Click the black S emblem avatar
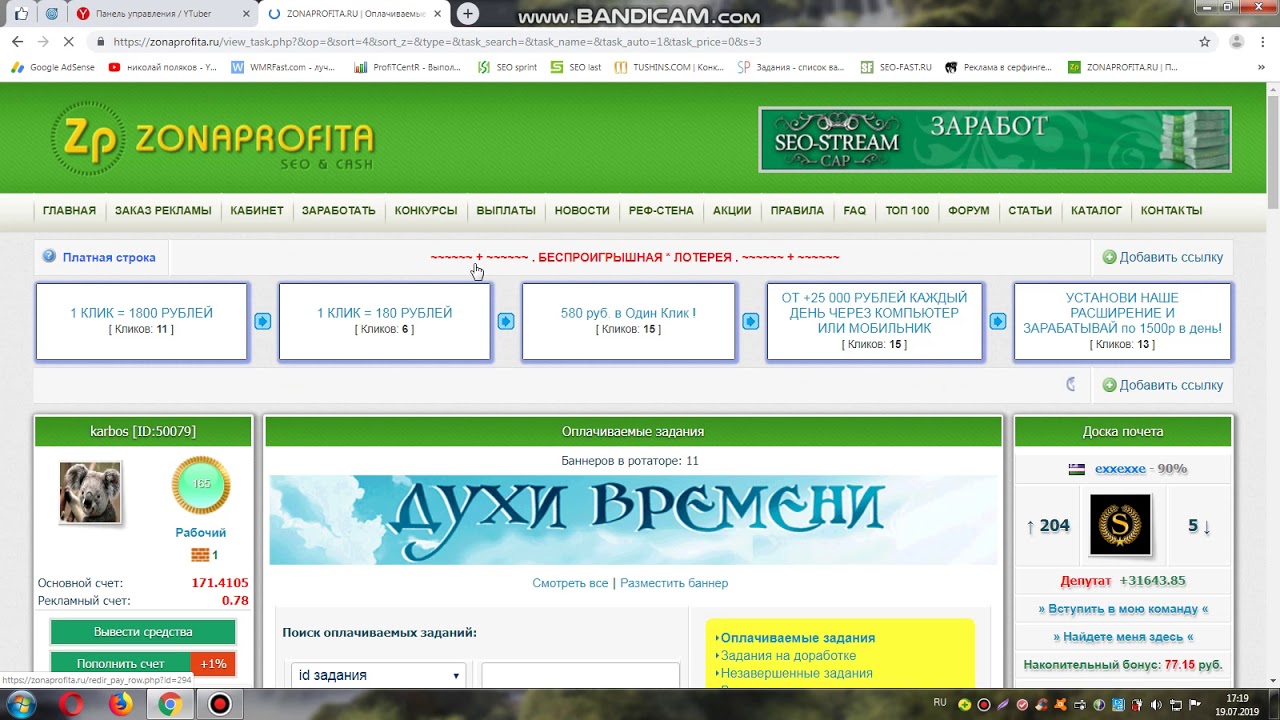The height and width of the screenshot is (720, 1280). click(x=1120, y=525)
